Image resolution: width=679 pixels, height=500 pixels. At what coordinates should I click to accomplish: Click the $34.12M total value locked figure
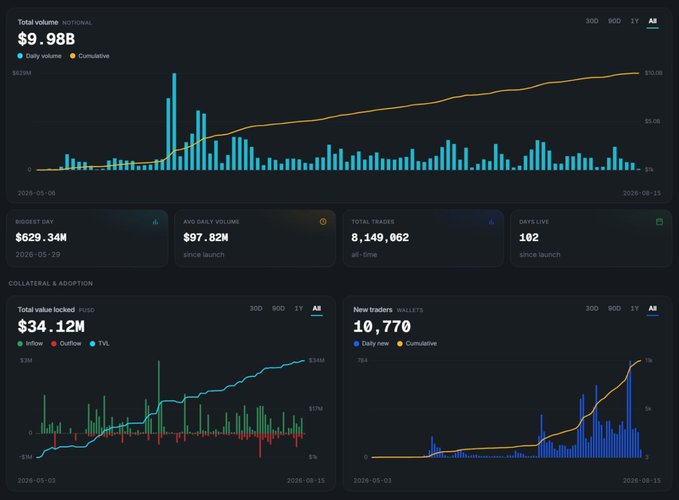click(x=51, y=326)
